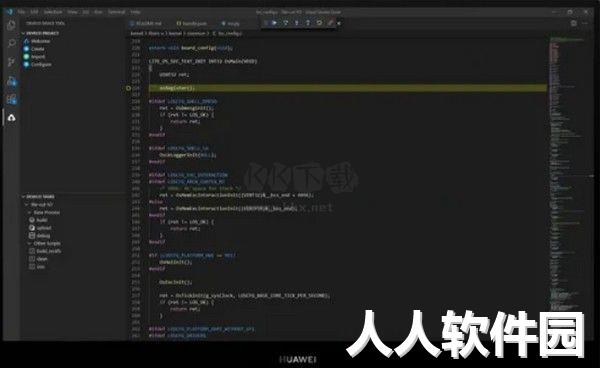Click the debug Step Over button
Image resolution: width=600 pixels, height=368 pixels.
click(x=285, y=23)
